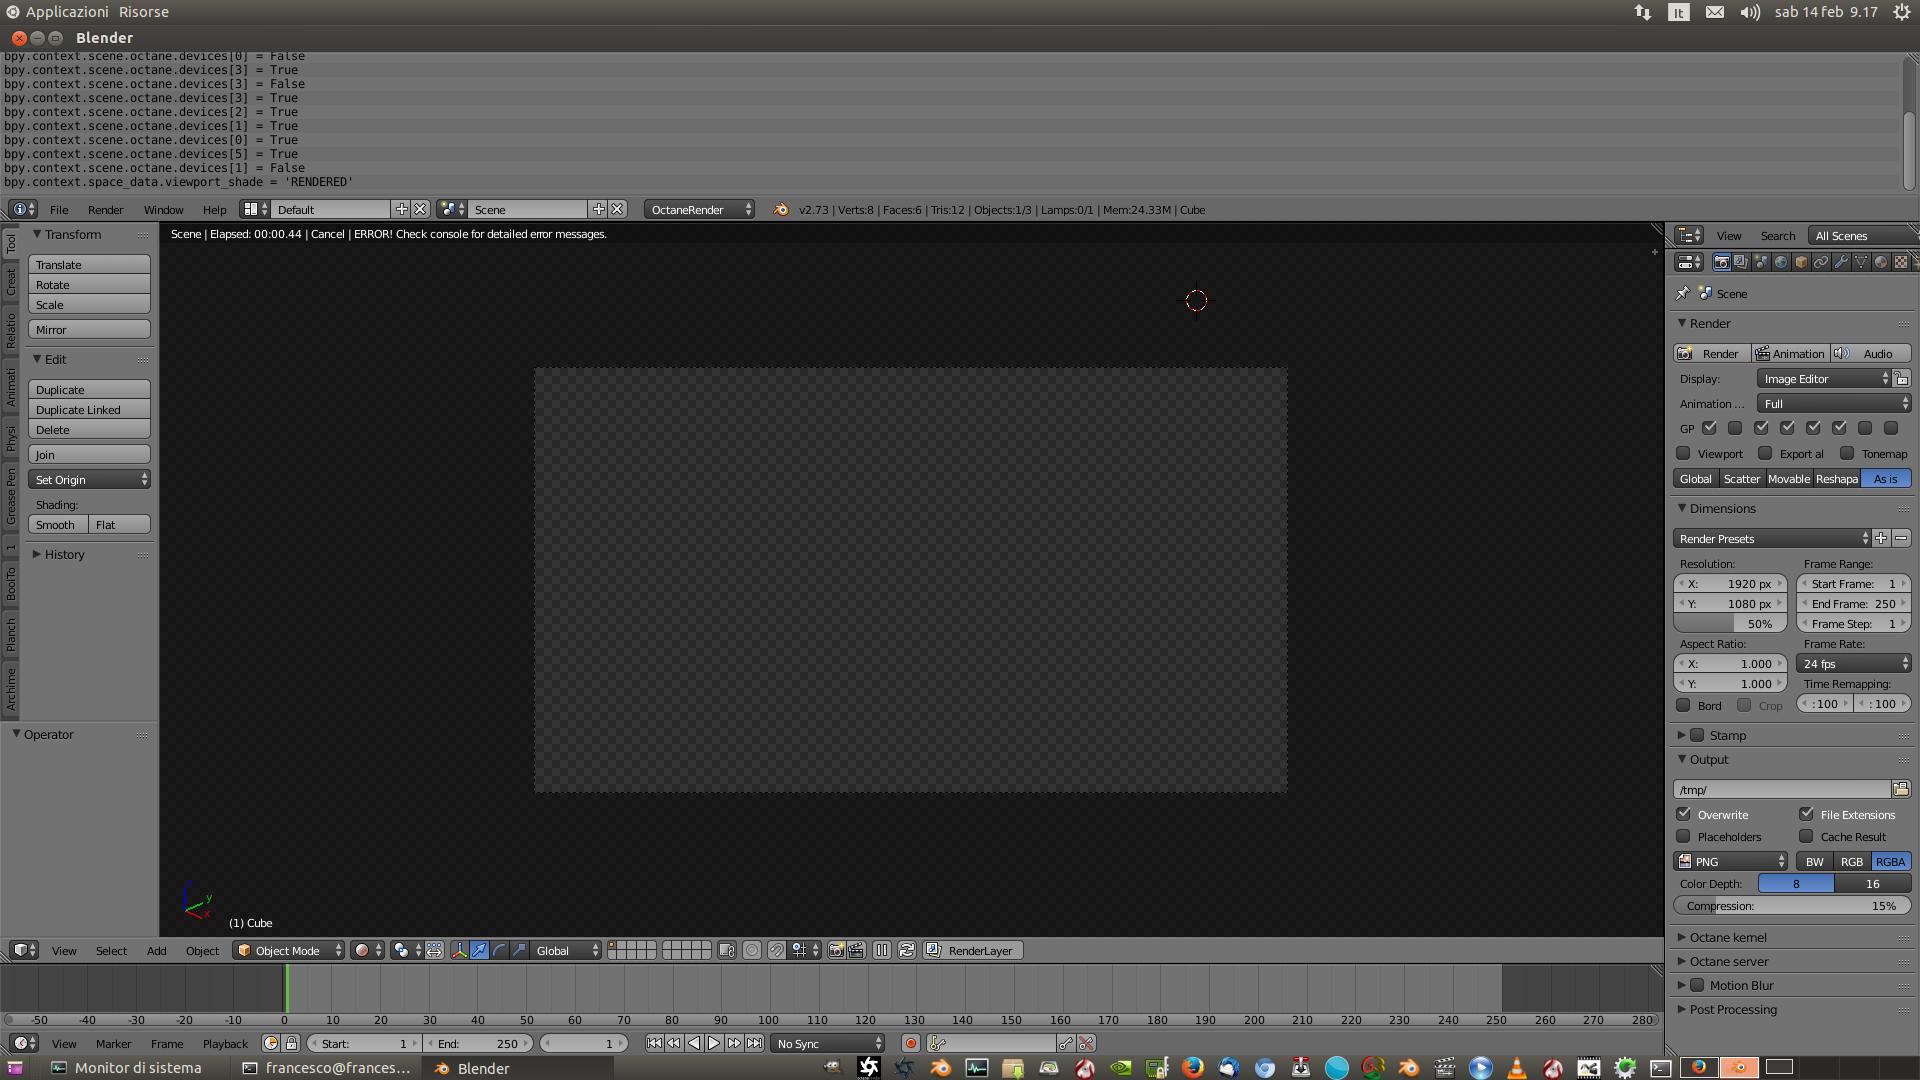Open the Add menu in viewport header
Viewport: 1920px width, 1080px height.
(156, 950)
